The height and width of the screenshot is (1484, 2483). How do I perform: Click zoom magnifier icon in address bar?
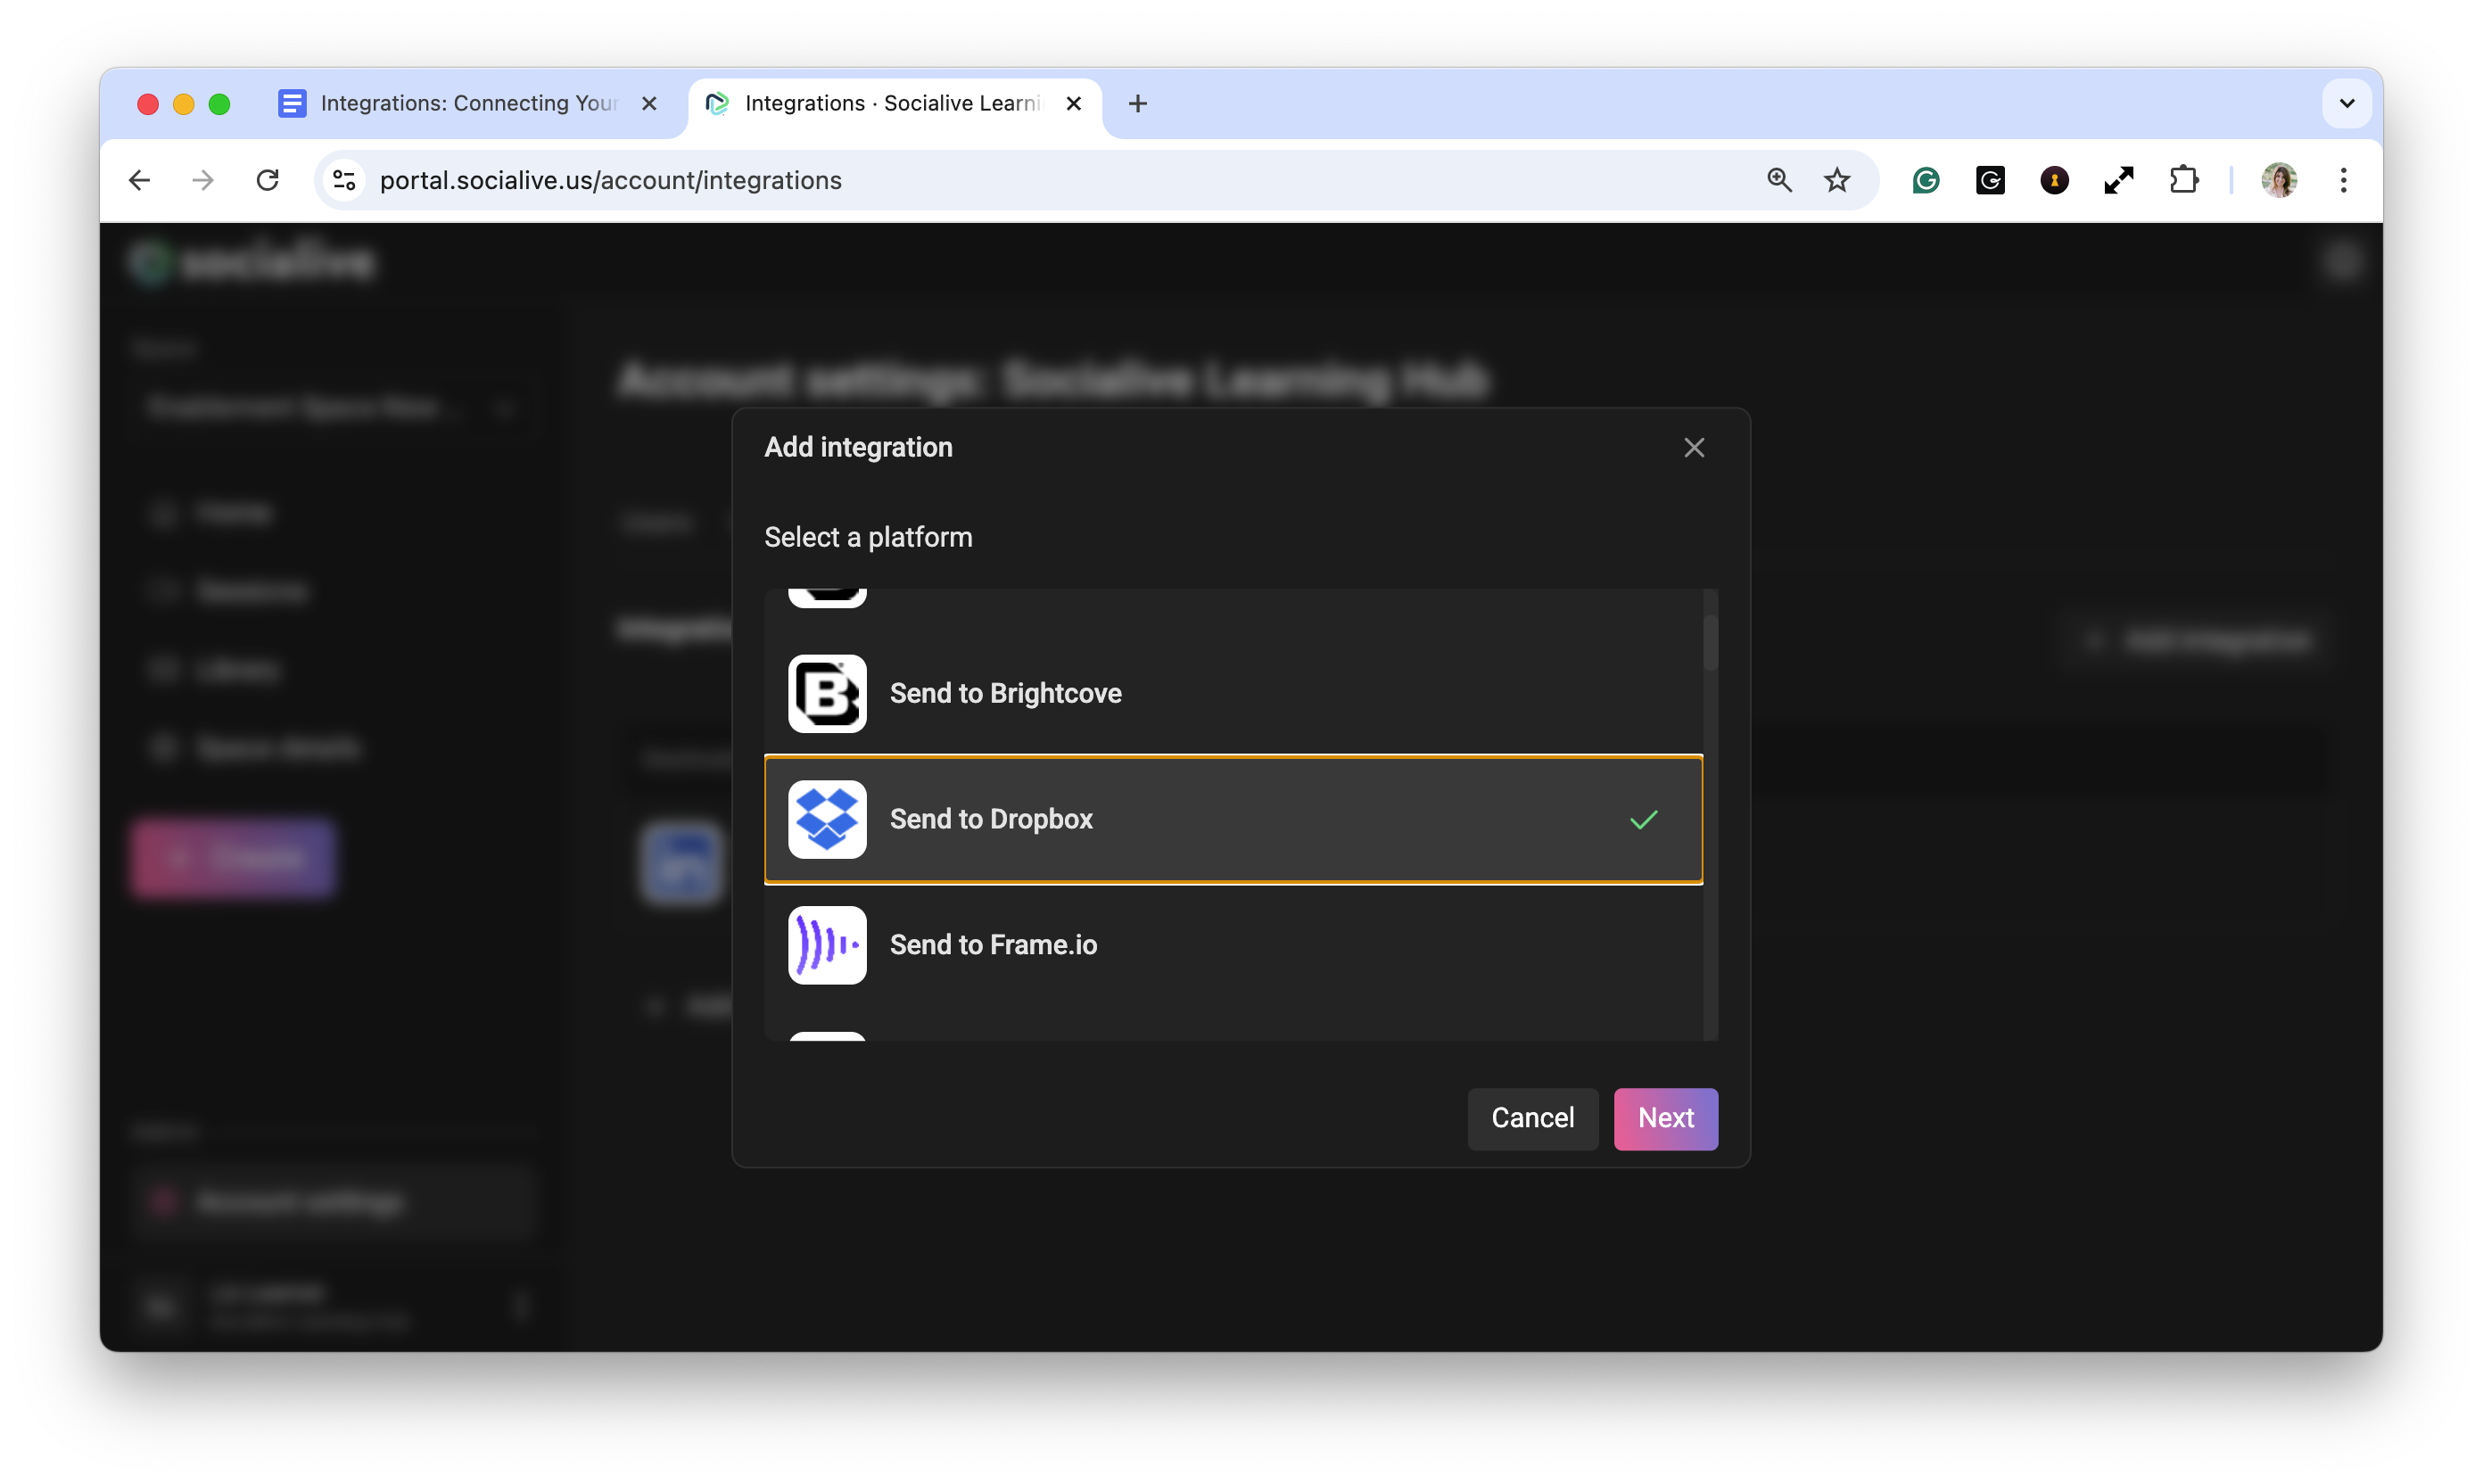click(x=1779, y=180)
